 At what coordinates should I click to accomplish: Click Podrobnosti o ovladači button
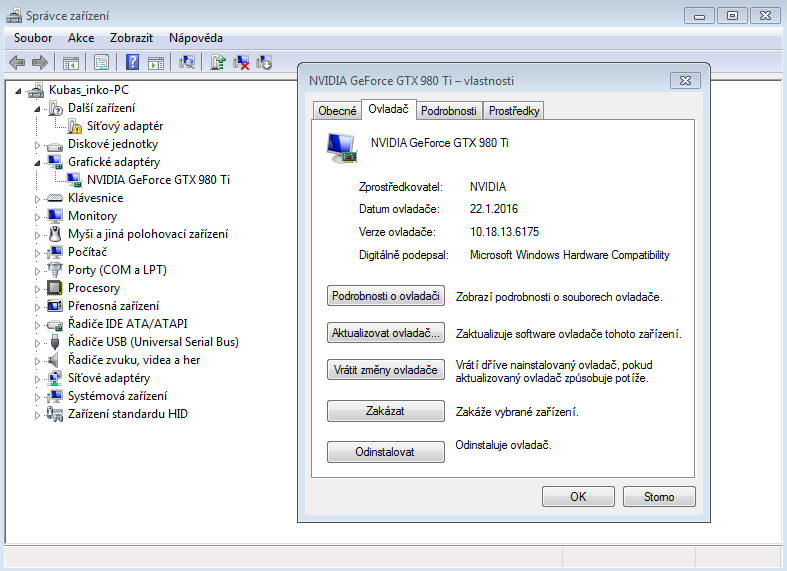(x=385, y=296)
